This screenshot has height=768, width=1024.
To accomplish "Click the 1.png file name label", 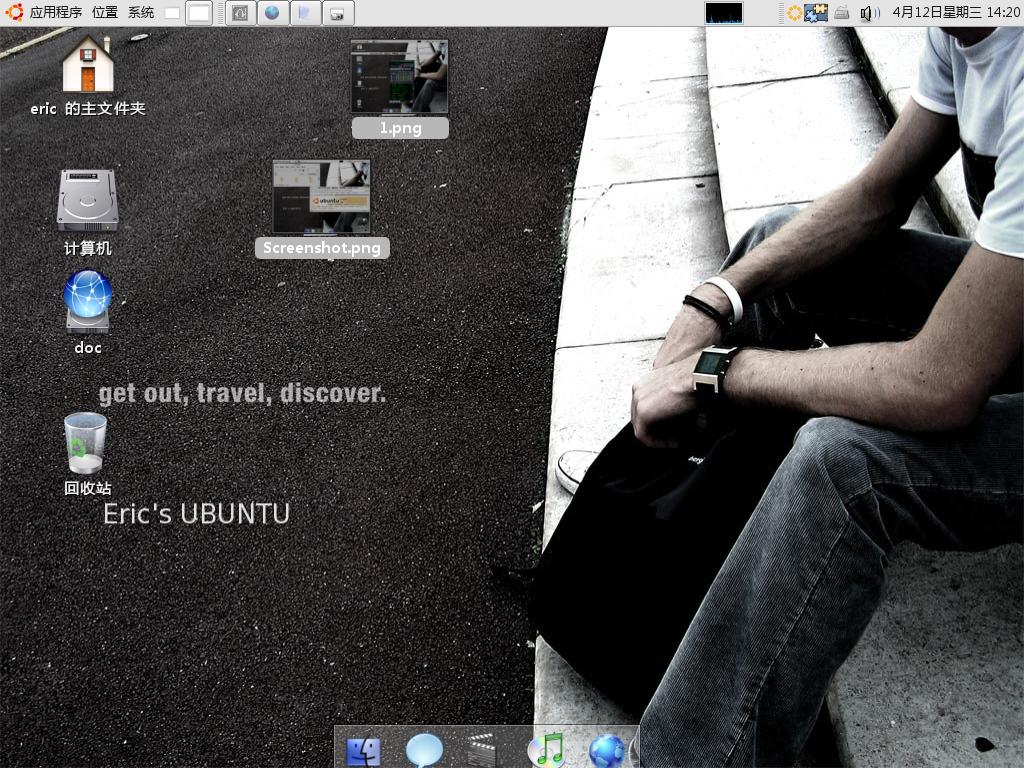I will pos(400,128).
